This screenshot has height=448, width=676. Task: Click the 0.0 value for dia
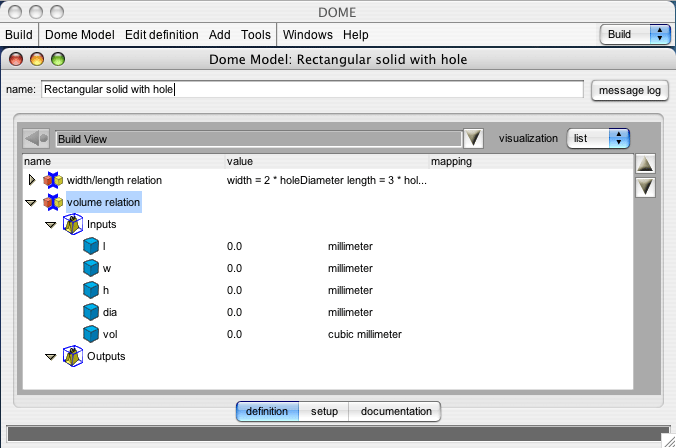click(234, 312)
